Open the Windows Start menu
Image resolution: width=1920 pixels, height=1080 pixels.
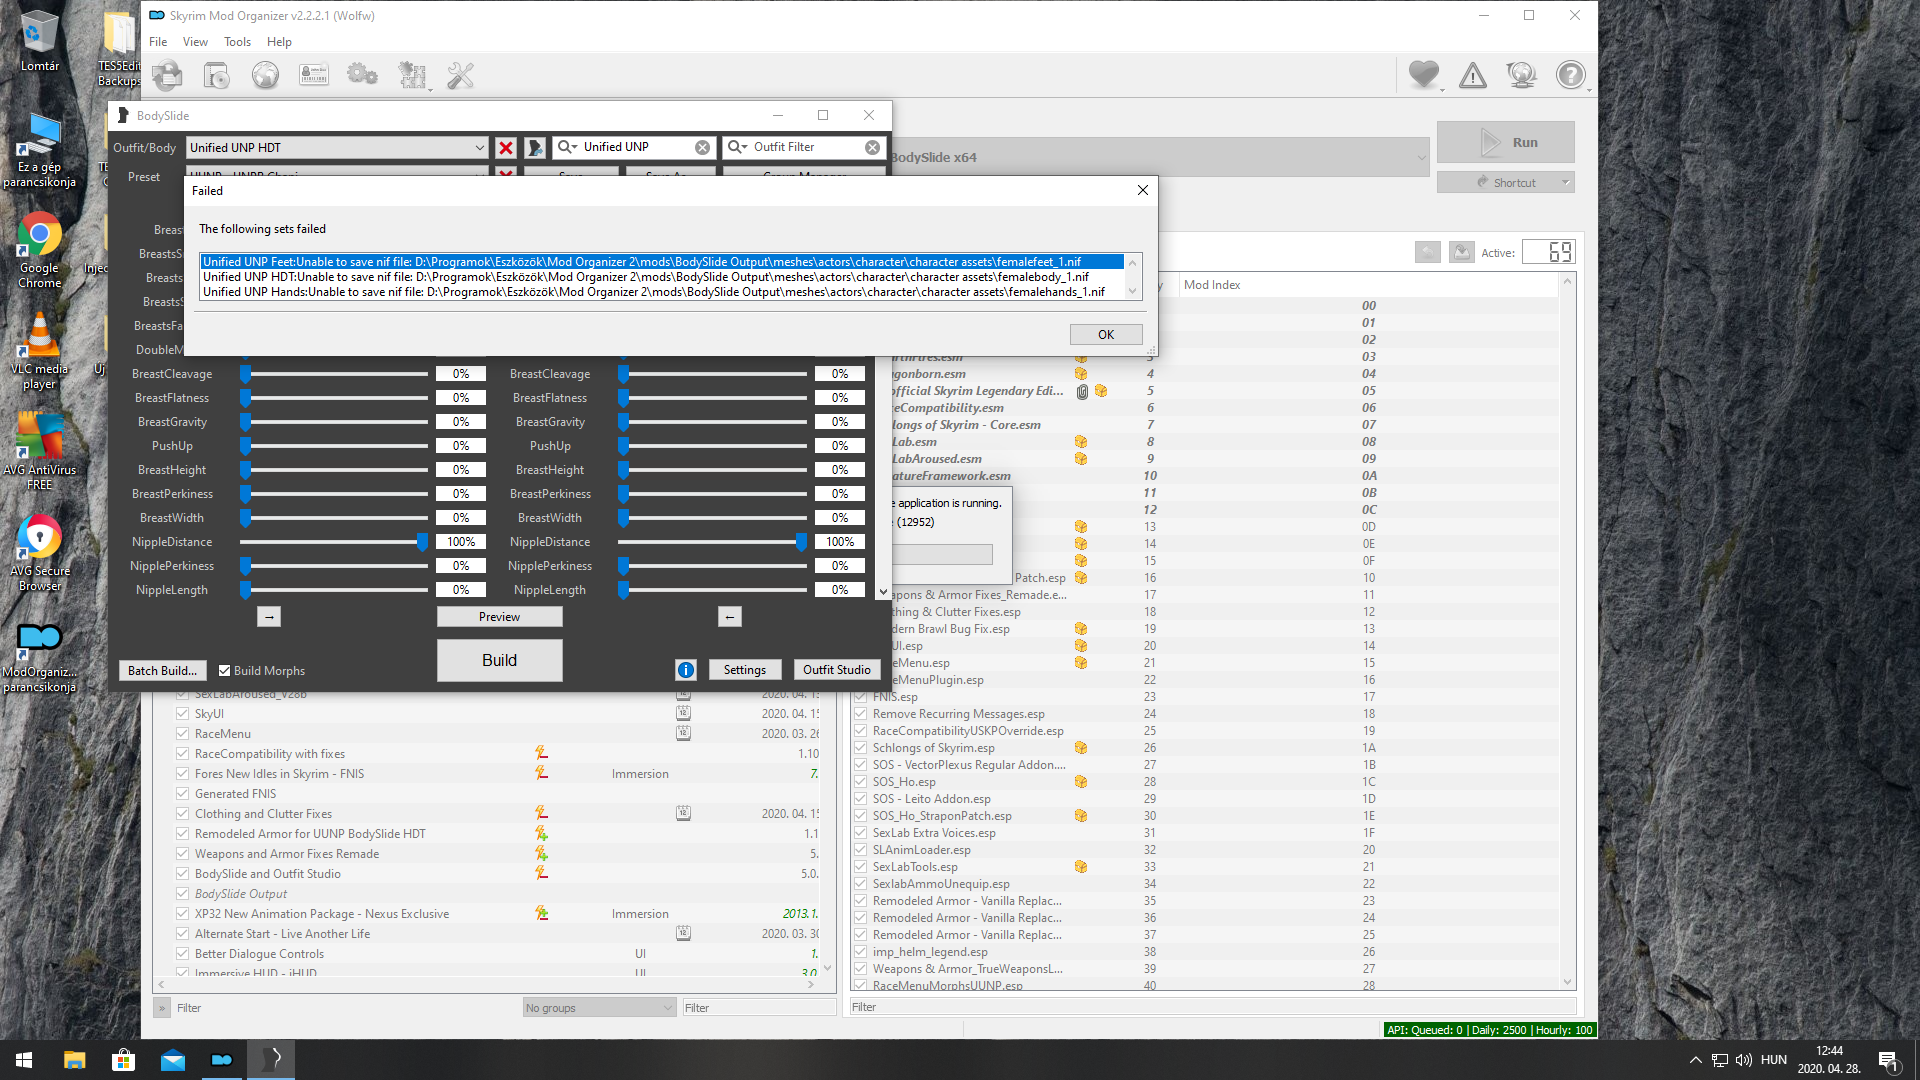[x=24, y=1060]
